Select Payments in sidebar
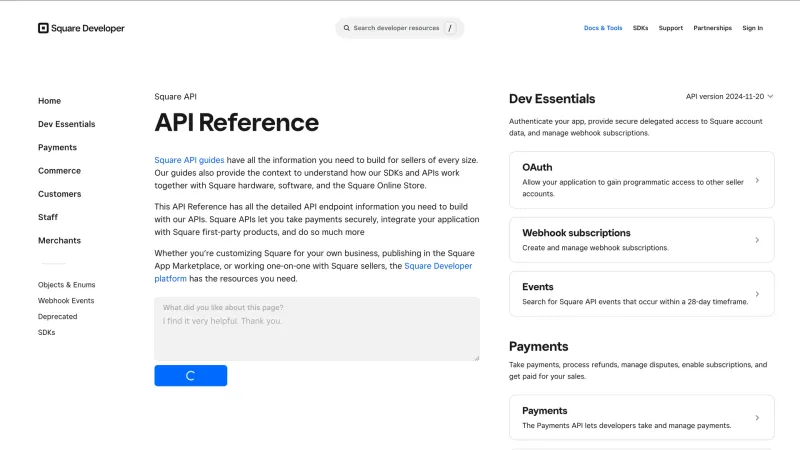The width and height of the screenshot is (800, 450). [x=57, y=147]
